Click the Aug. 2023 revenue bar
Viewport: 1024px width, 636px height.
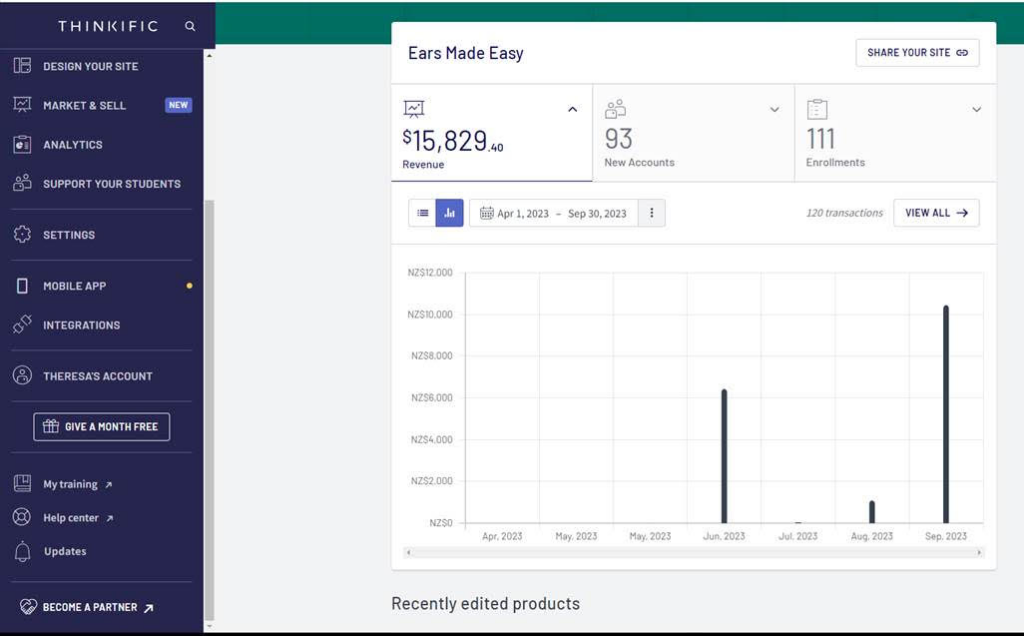(872, 512)
